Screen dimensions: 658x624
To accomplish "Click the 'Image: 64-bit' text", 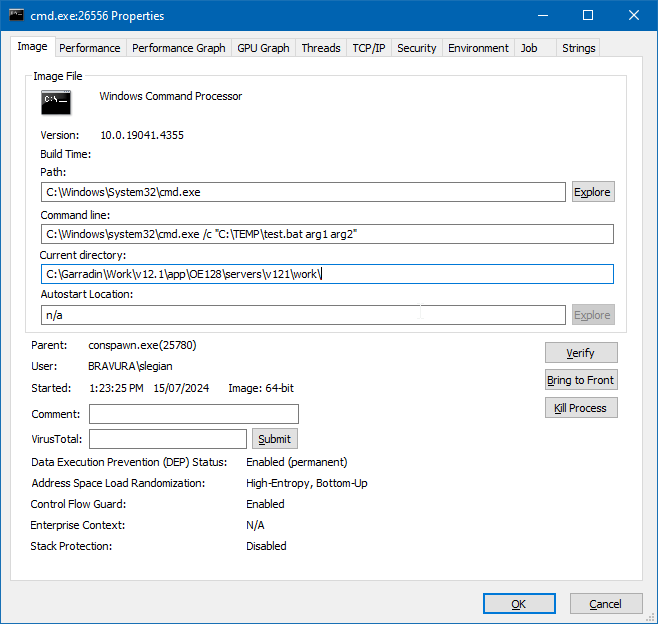I will [261, 388].
